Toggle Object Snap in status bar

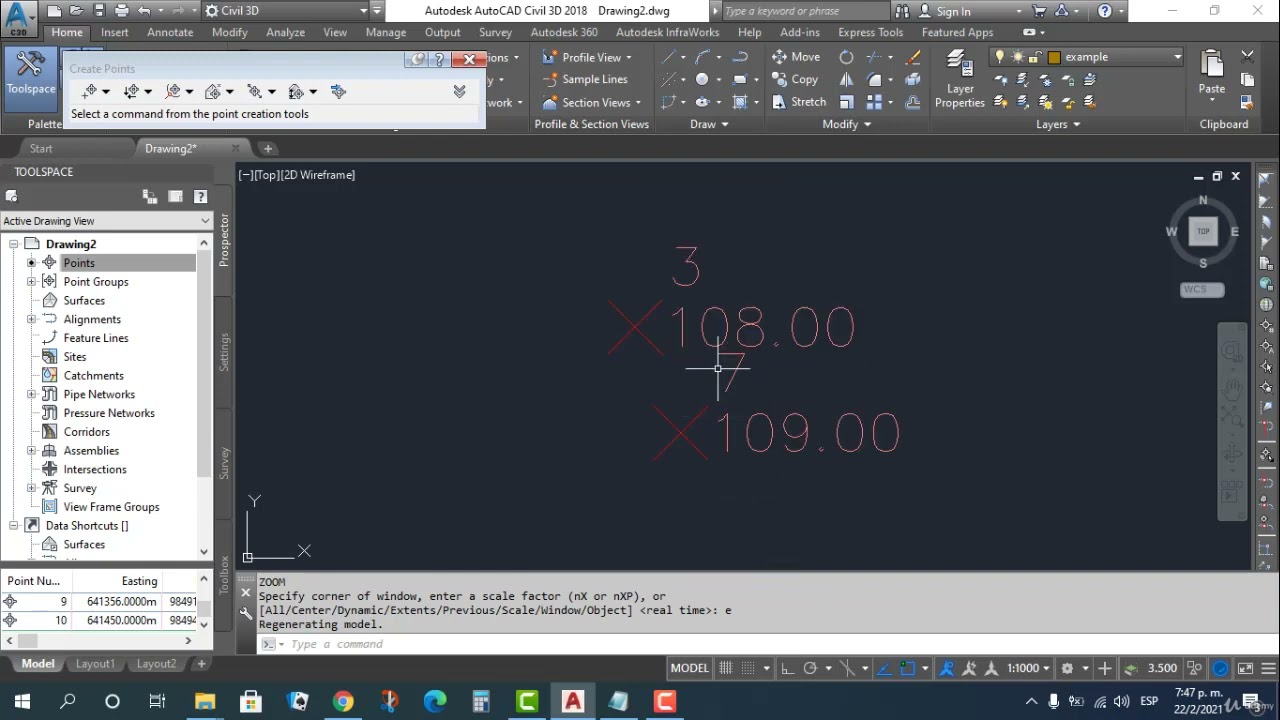point(908,668)
